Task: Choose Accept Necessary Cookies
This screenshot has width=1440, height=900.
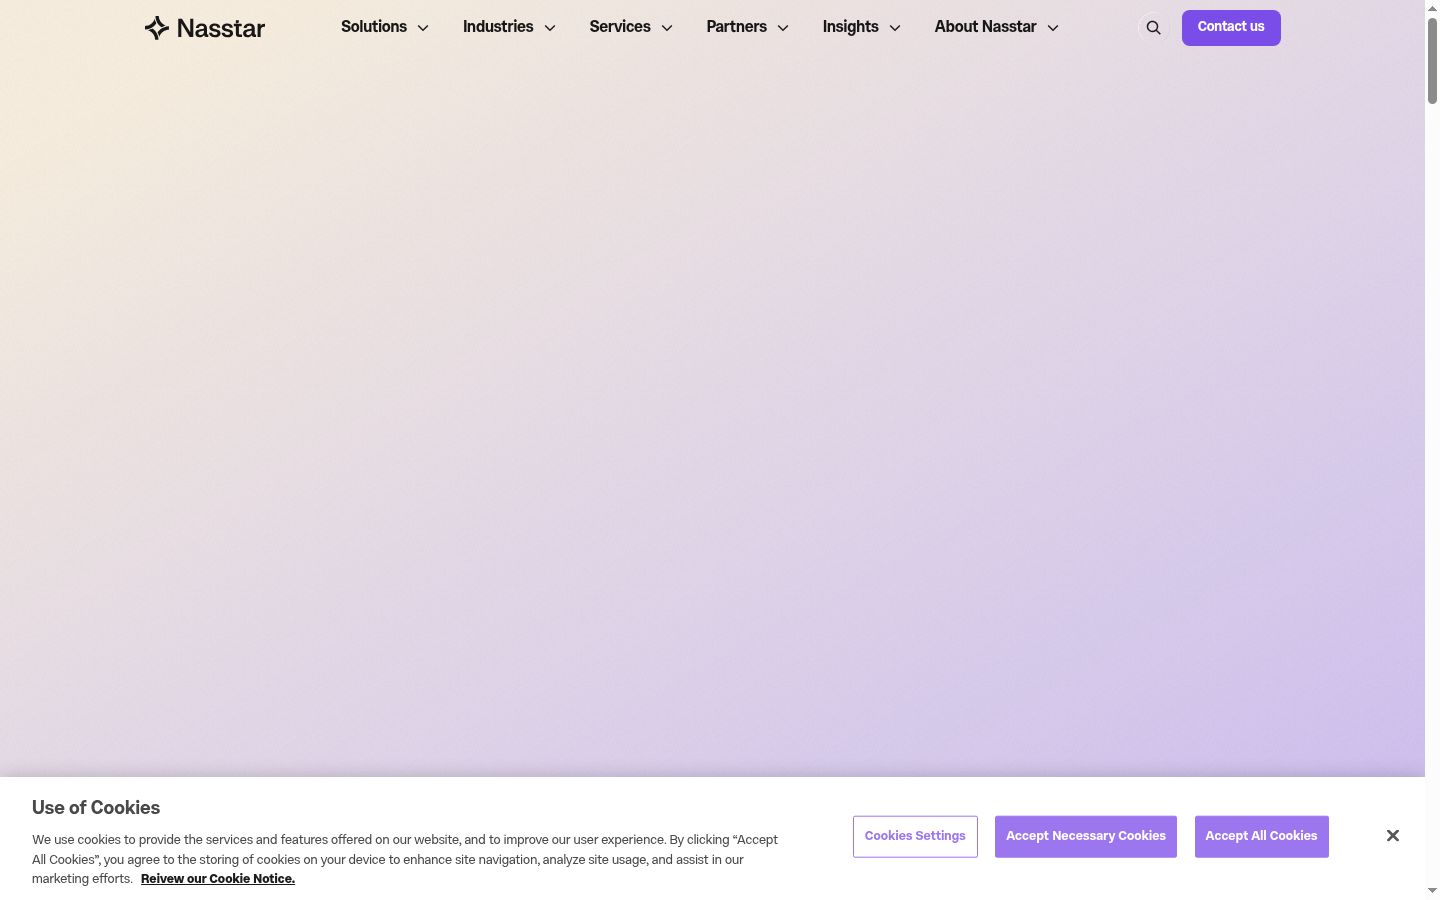Action: click(1086, 837)
